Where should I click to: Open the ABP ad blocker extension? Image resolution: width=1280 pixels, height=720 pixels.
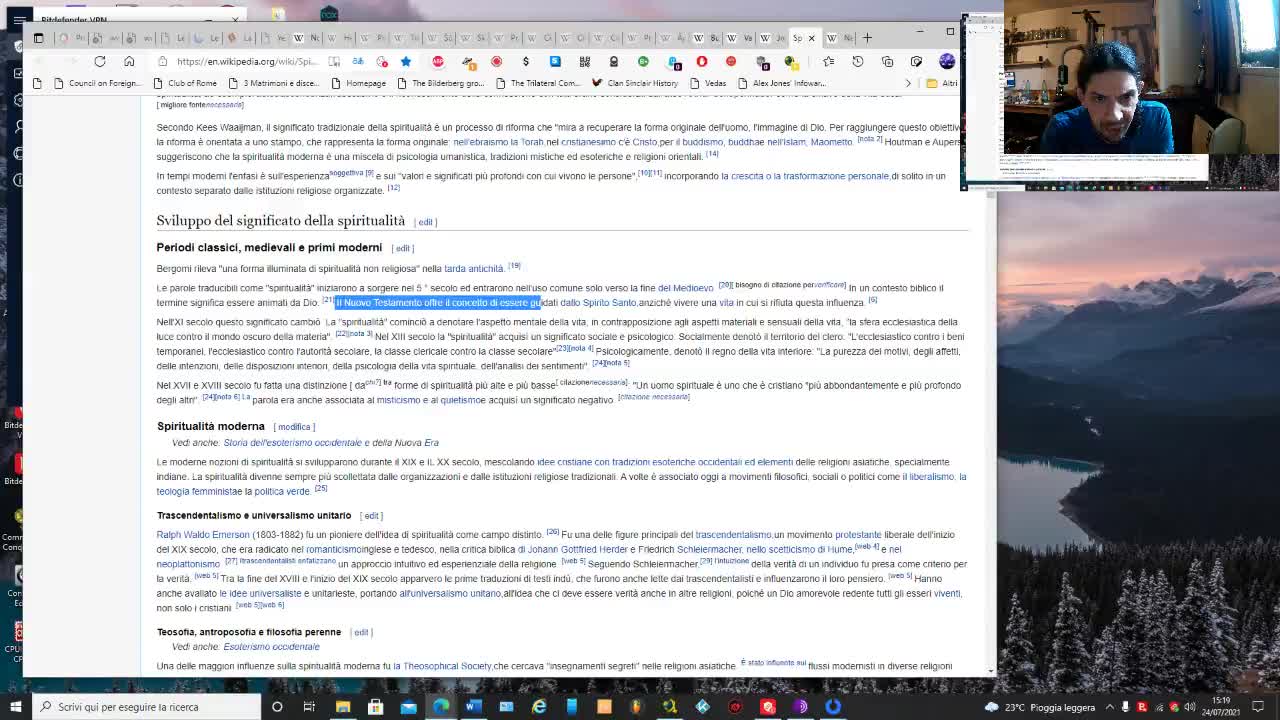click(438, 61)
